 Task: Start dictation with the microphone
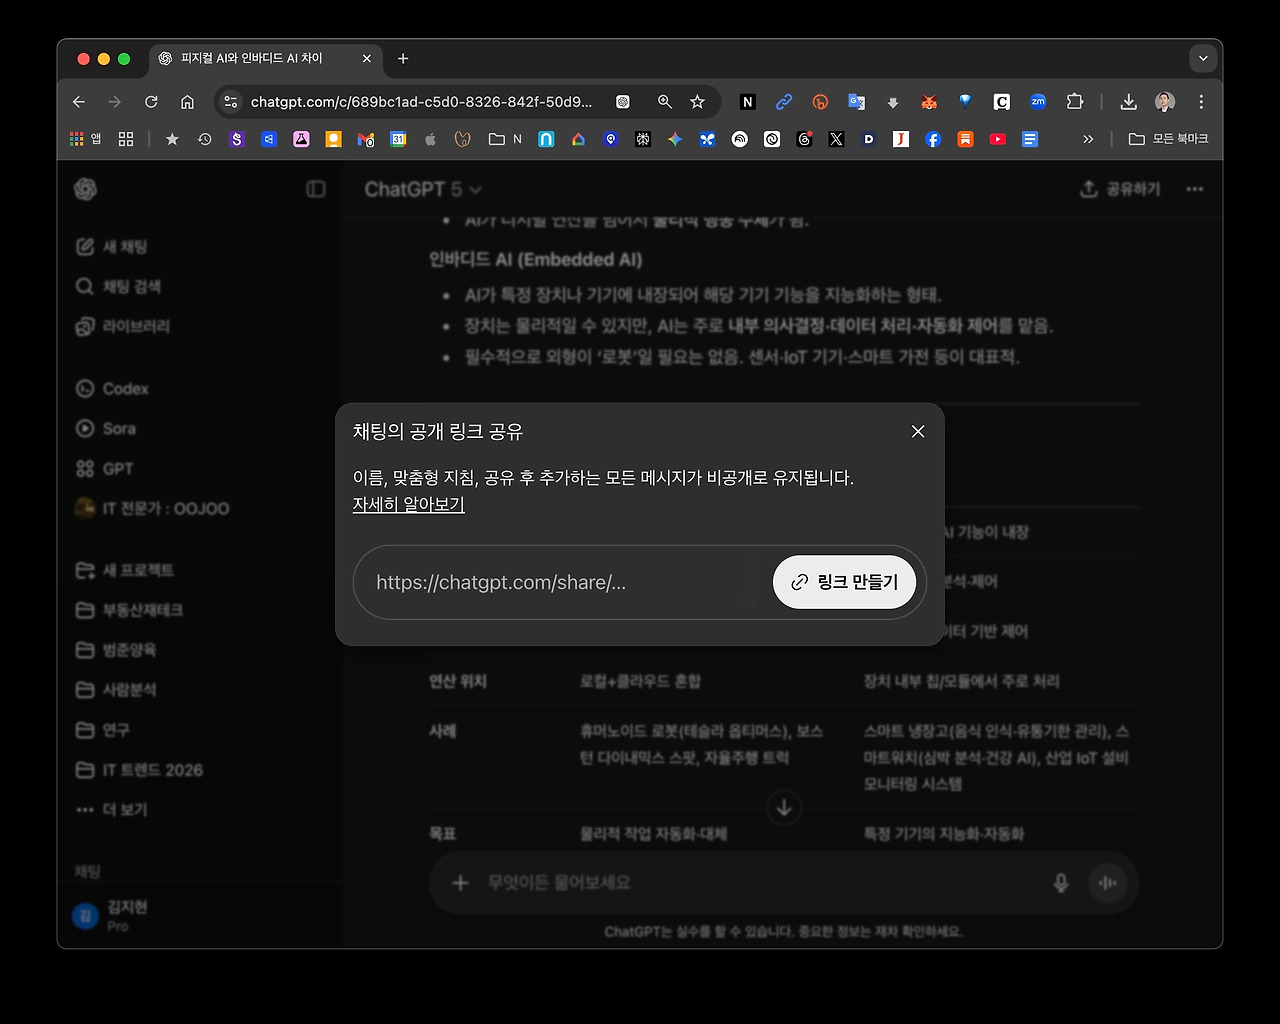[x=1061, y=883]
